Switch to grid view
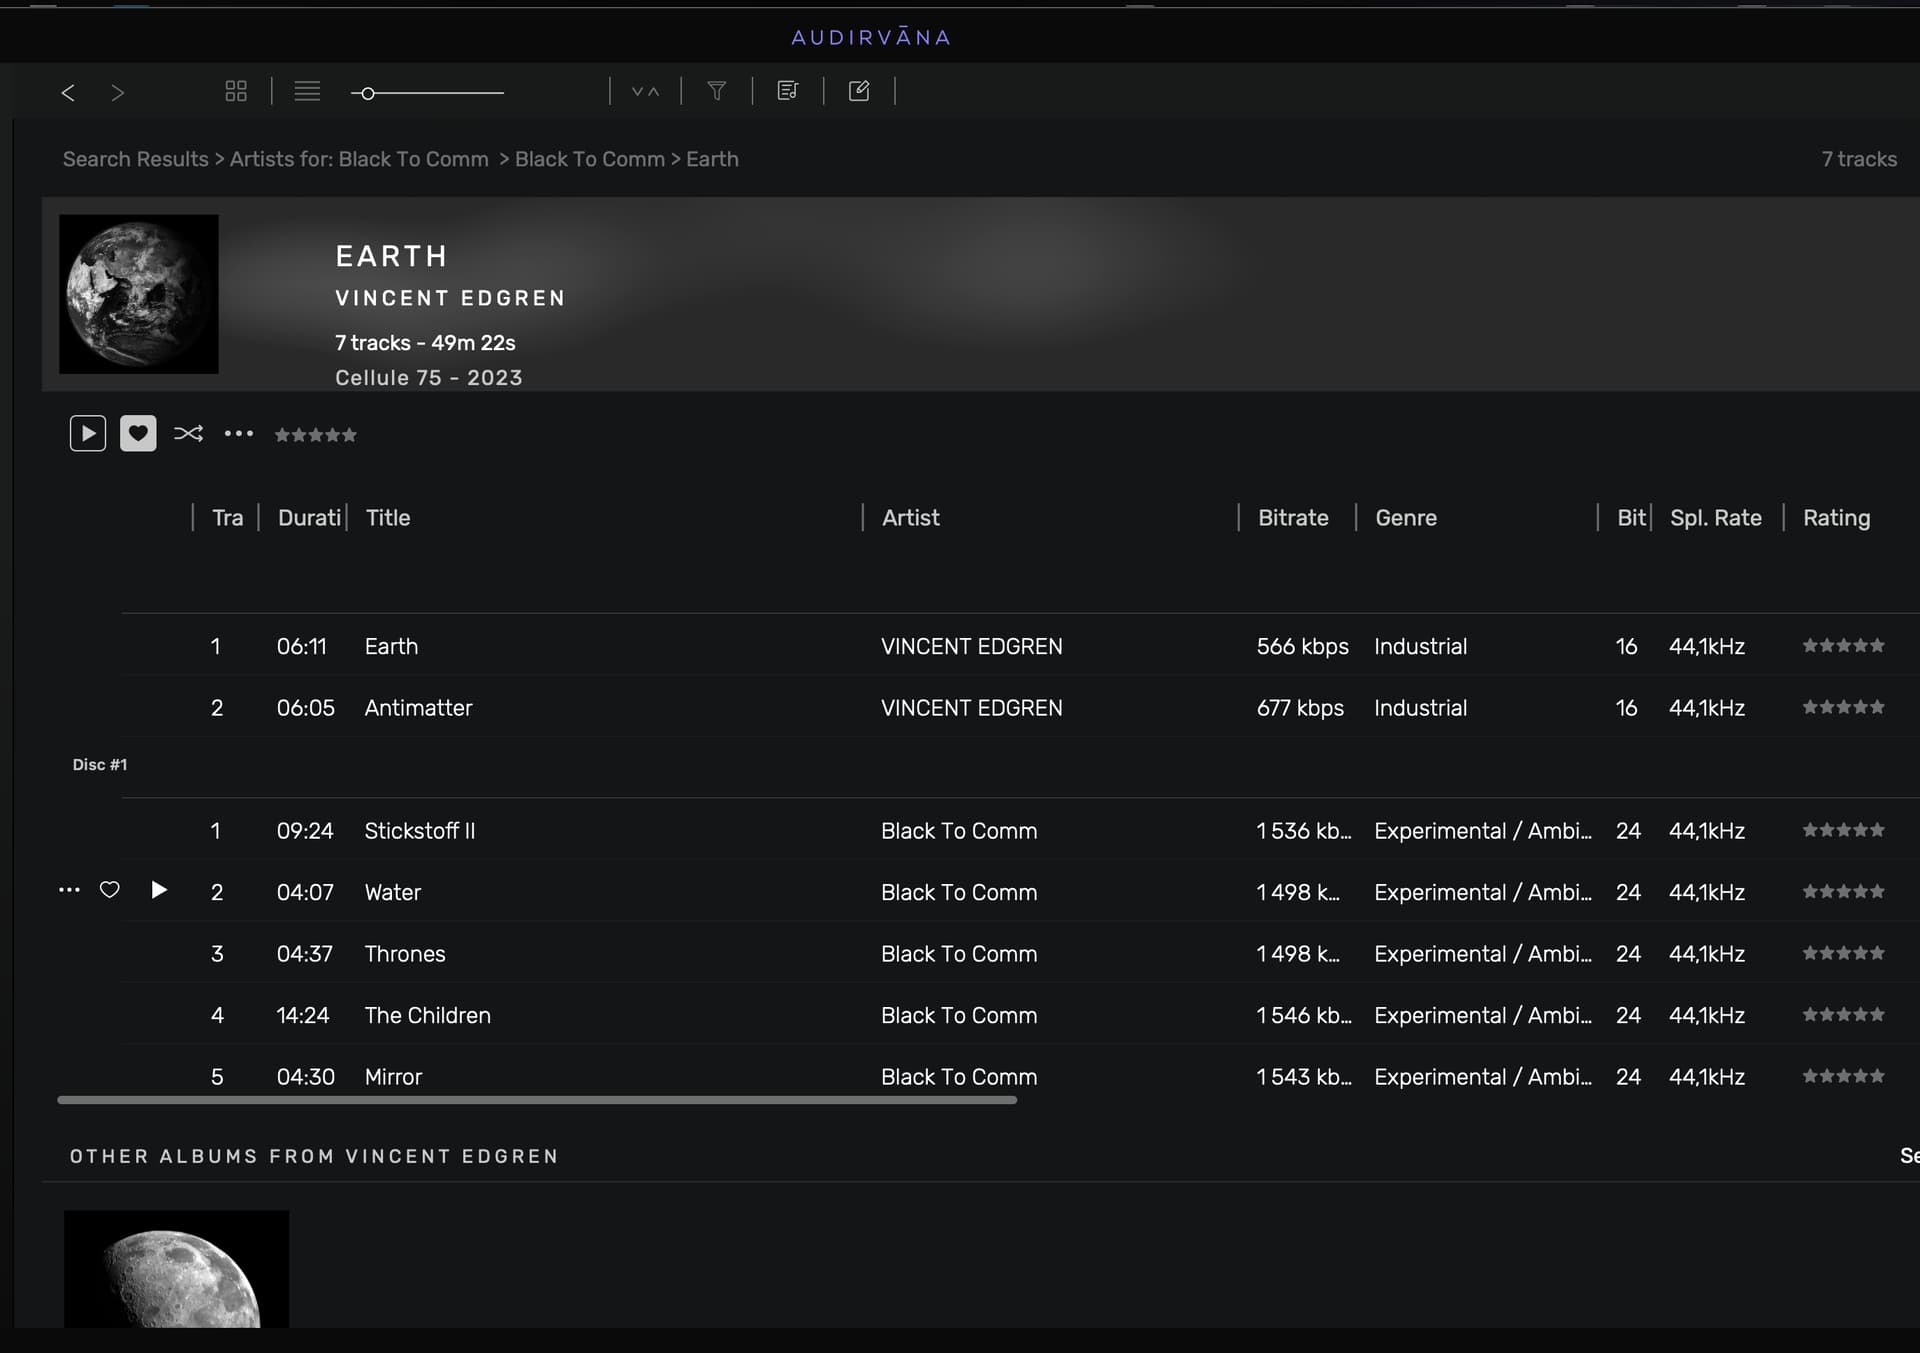Viewport: 1920px width, 1353px height. [x=236, y=91]
